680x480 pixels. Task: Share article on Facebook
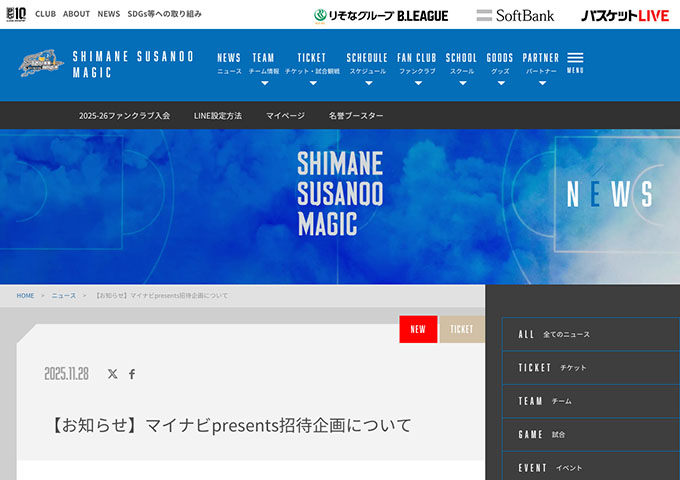(x=132, y=374)
